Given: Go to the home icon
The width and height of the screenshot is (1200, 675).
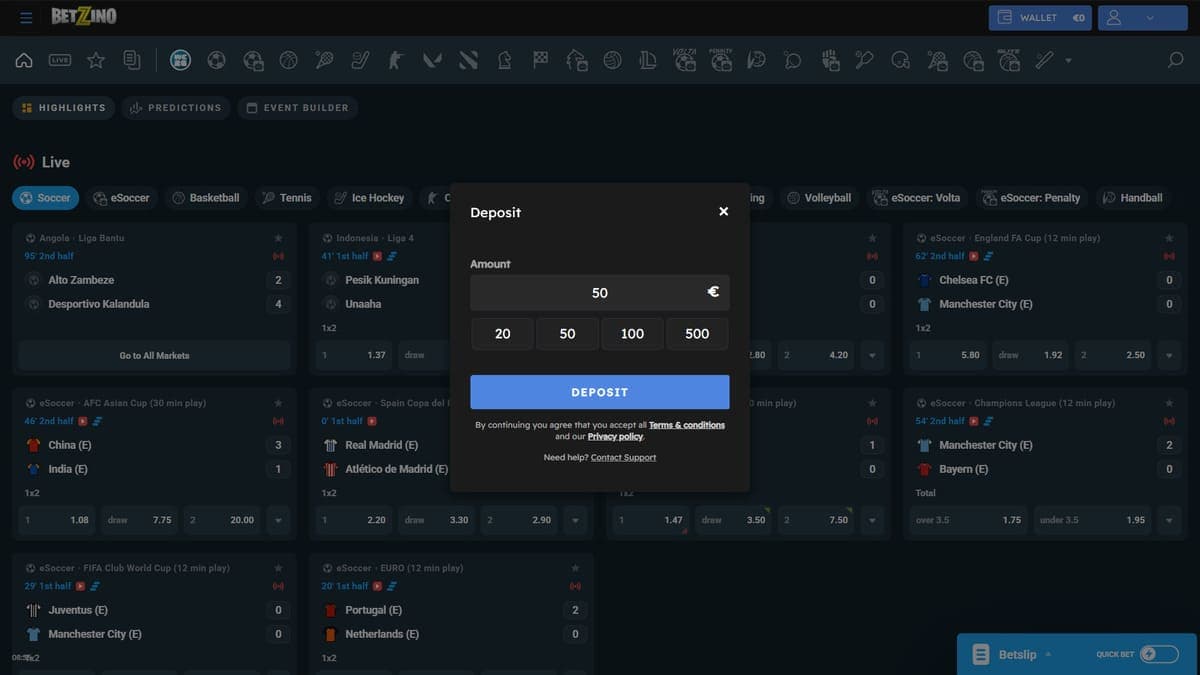Looking at the screenshot, I should pos(24,60).
